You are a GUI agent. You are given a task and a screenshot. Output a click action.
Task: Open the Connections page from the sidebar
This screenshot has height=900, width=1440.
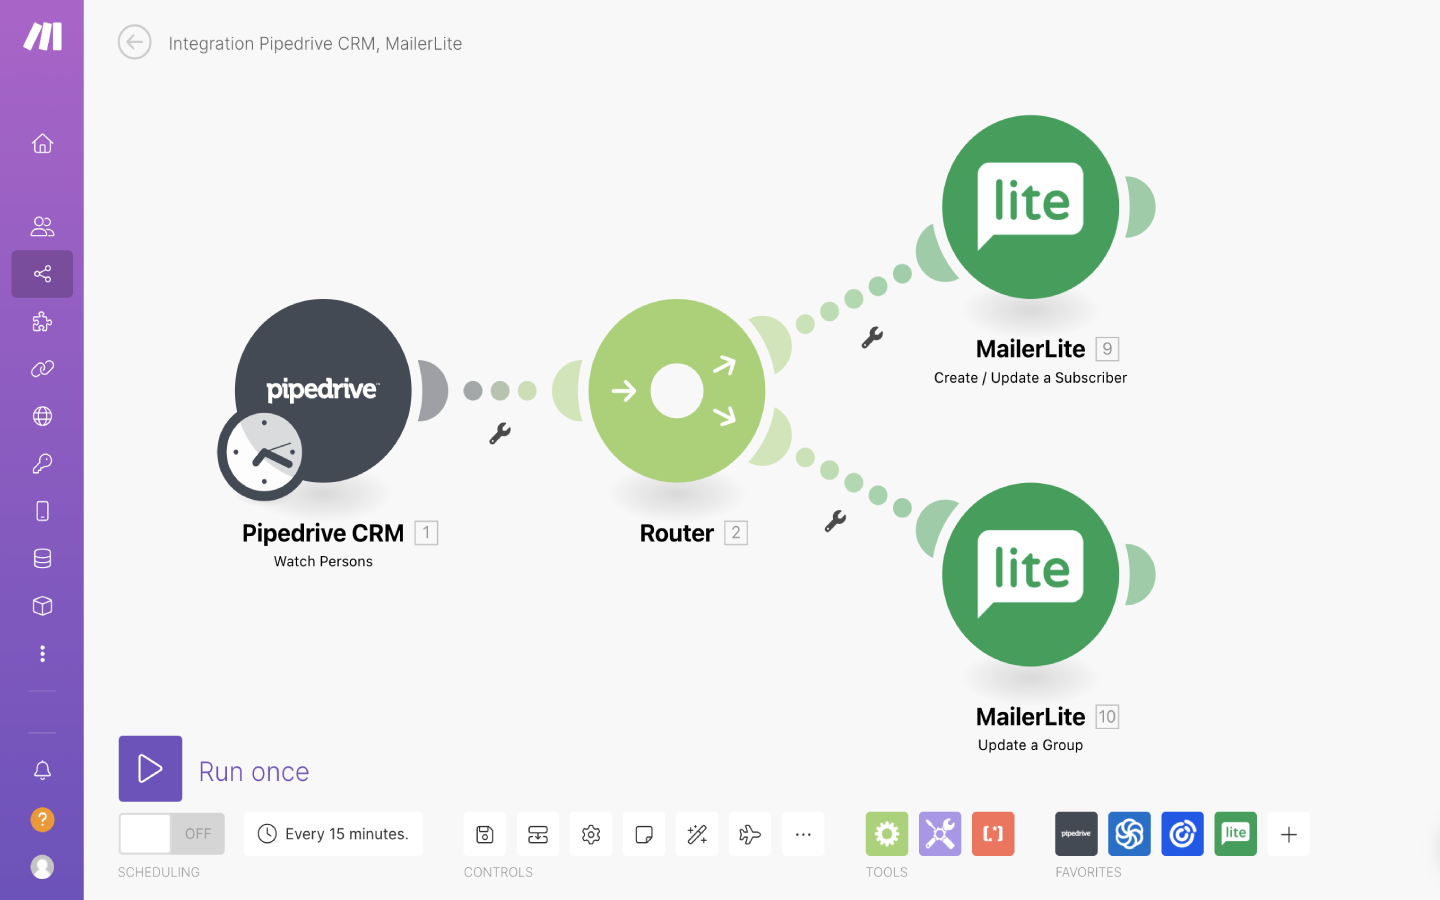tap(42, 368)
